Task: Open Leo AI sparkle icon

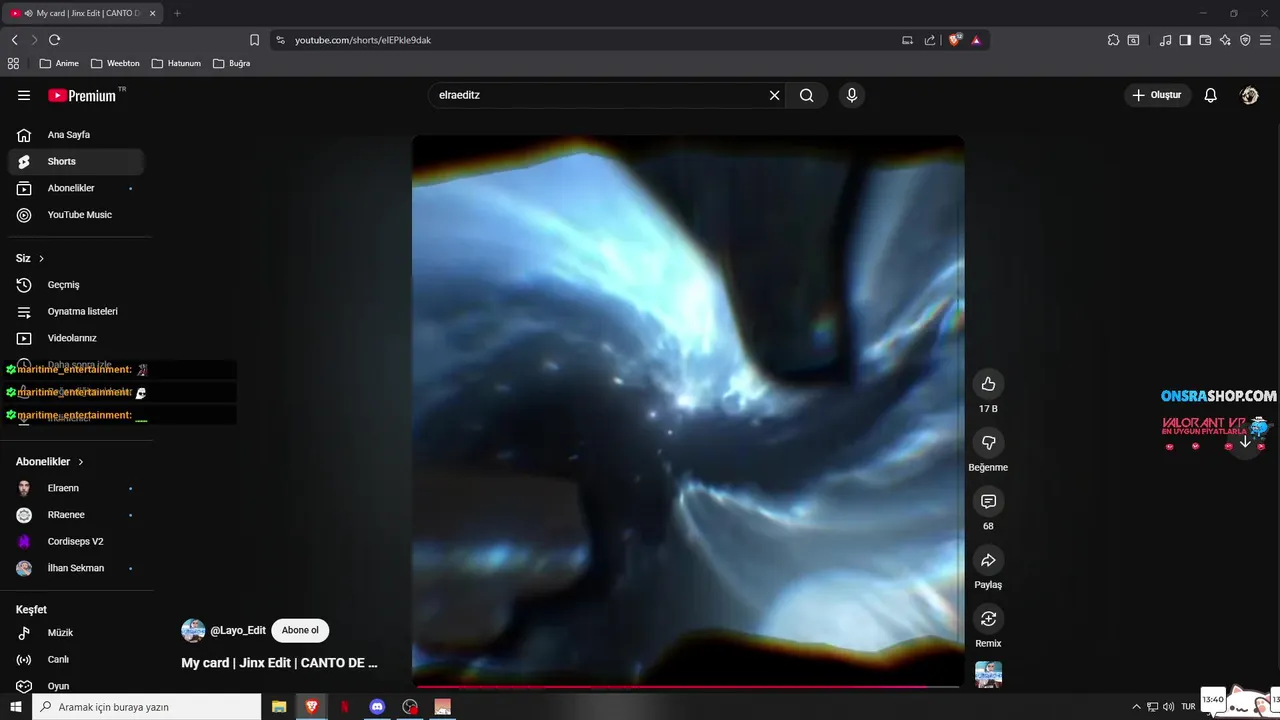Action: point(1225,40)
